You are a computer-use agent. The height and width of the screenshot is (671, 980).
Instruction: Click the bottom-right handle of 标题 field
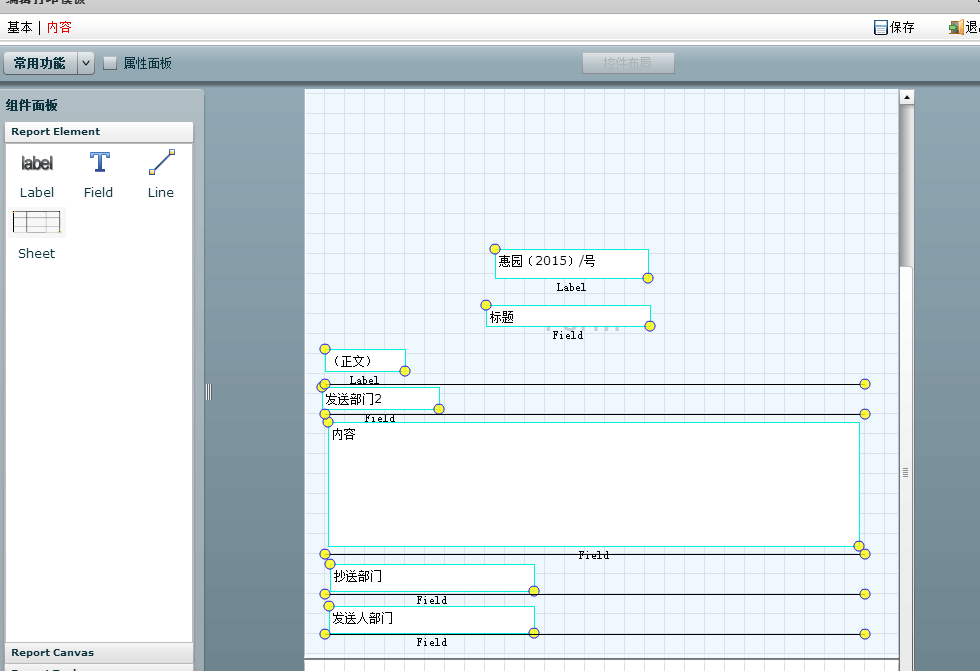[650, 326]
